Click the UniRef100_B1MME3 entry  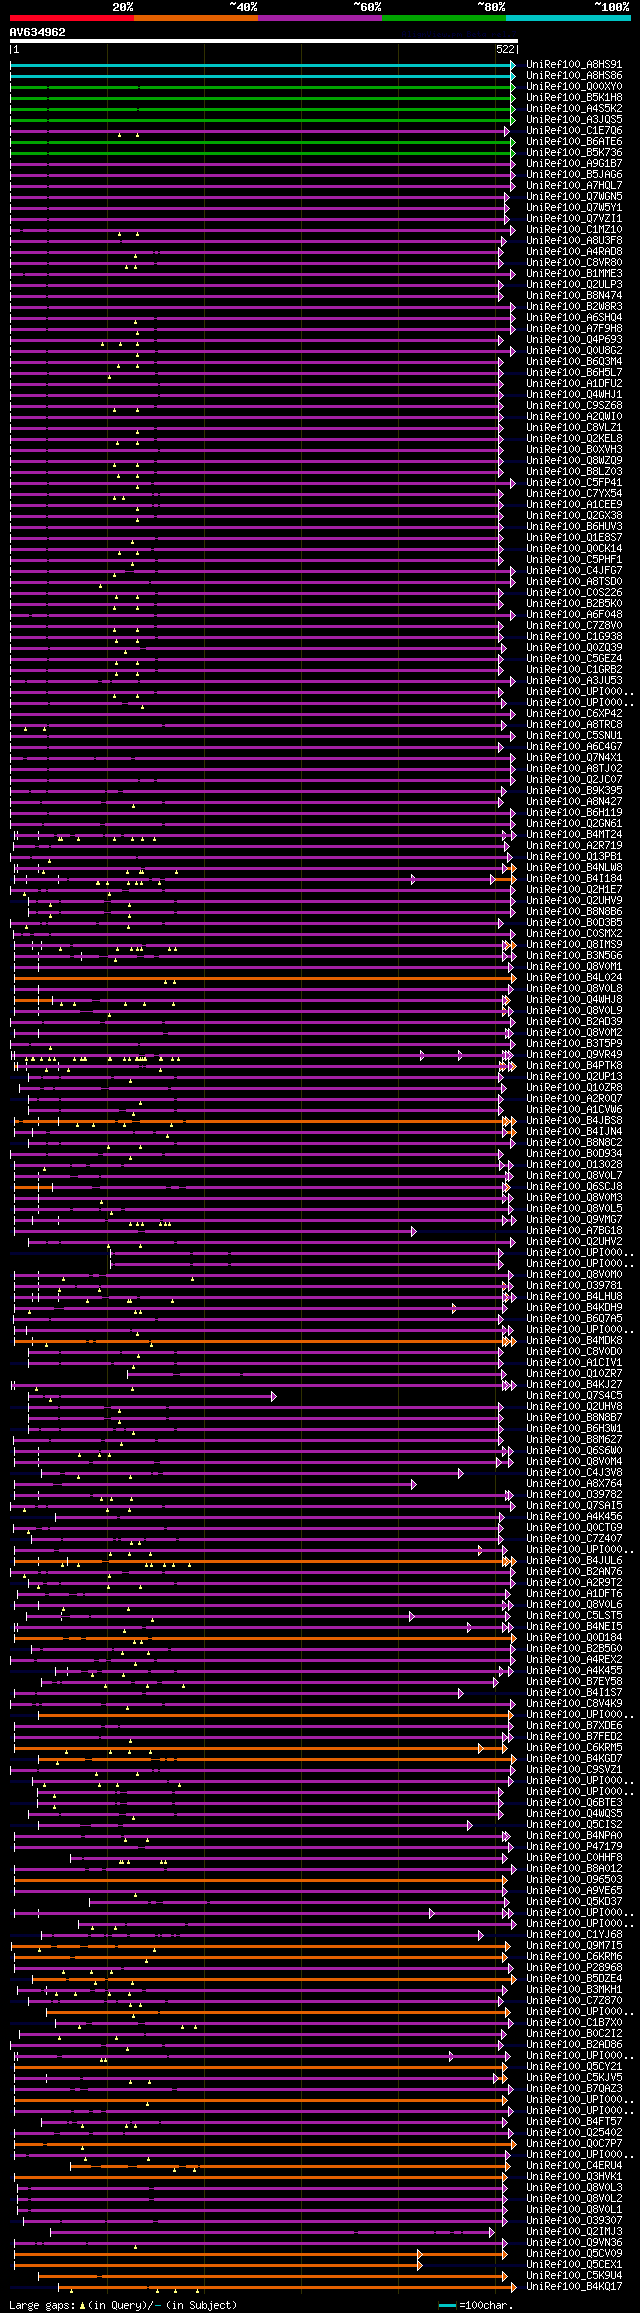pos(574,274)
